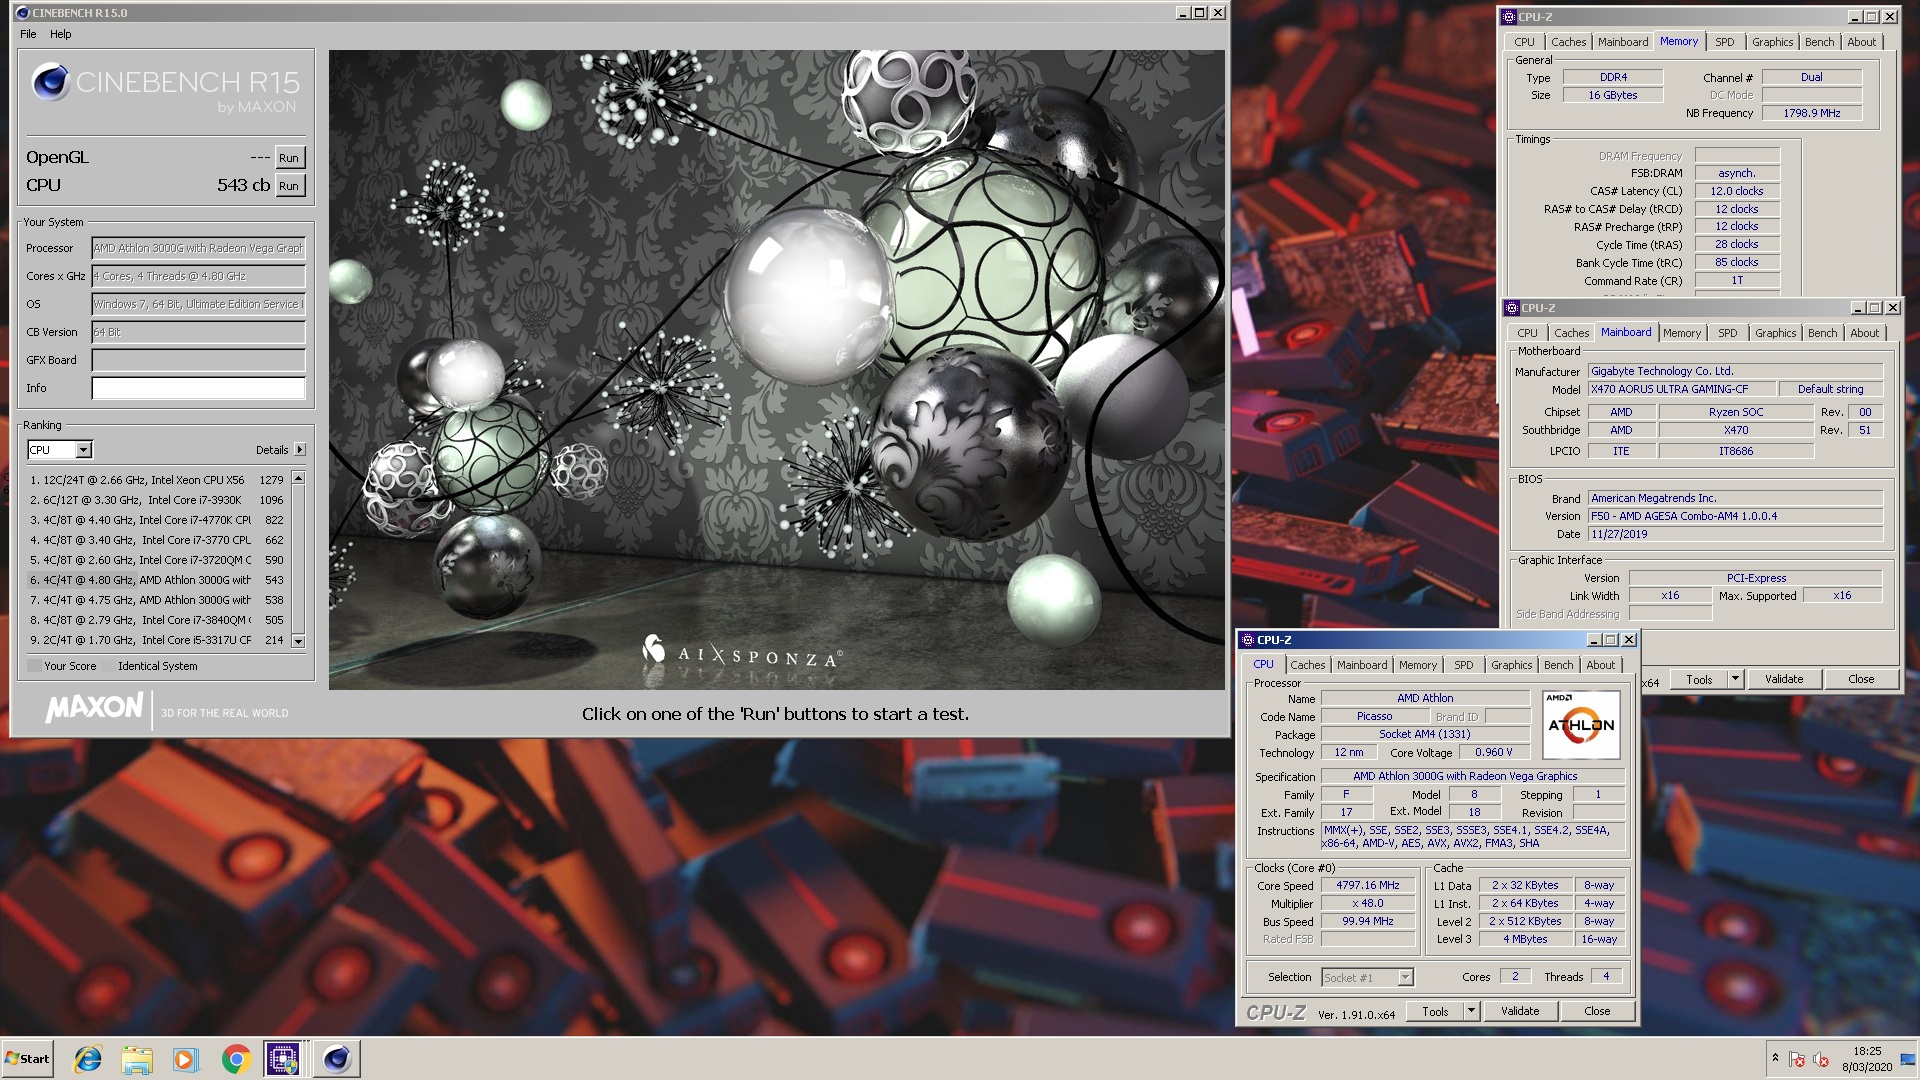
Task: Open the Help menu in Cinebench
Action: coord(61,34)
